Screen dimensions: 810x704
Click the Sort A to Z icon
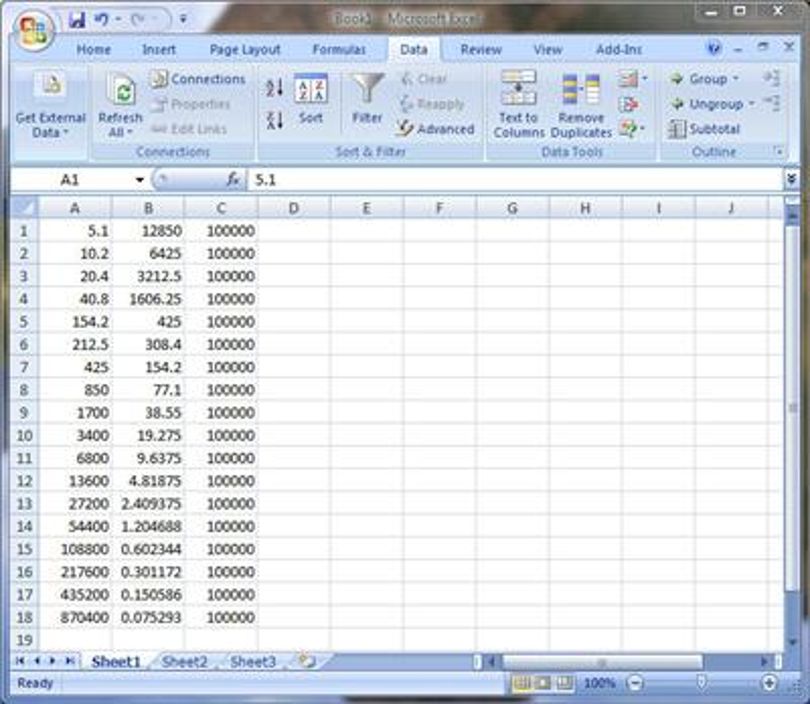coord(274,88)
